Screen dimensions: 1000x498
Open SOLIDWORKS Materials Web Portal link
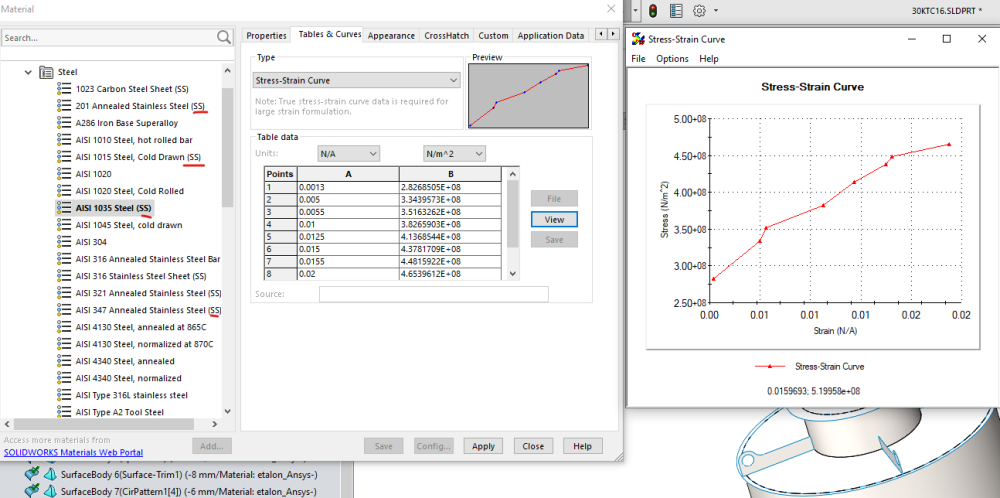(73, 452)
